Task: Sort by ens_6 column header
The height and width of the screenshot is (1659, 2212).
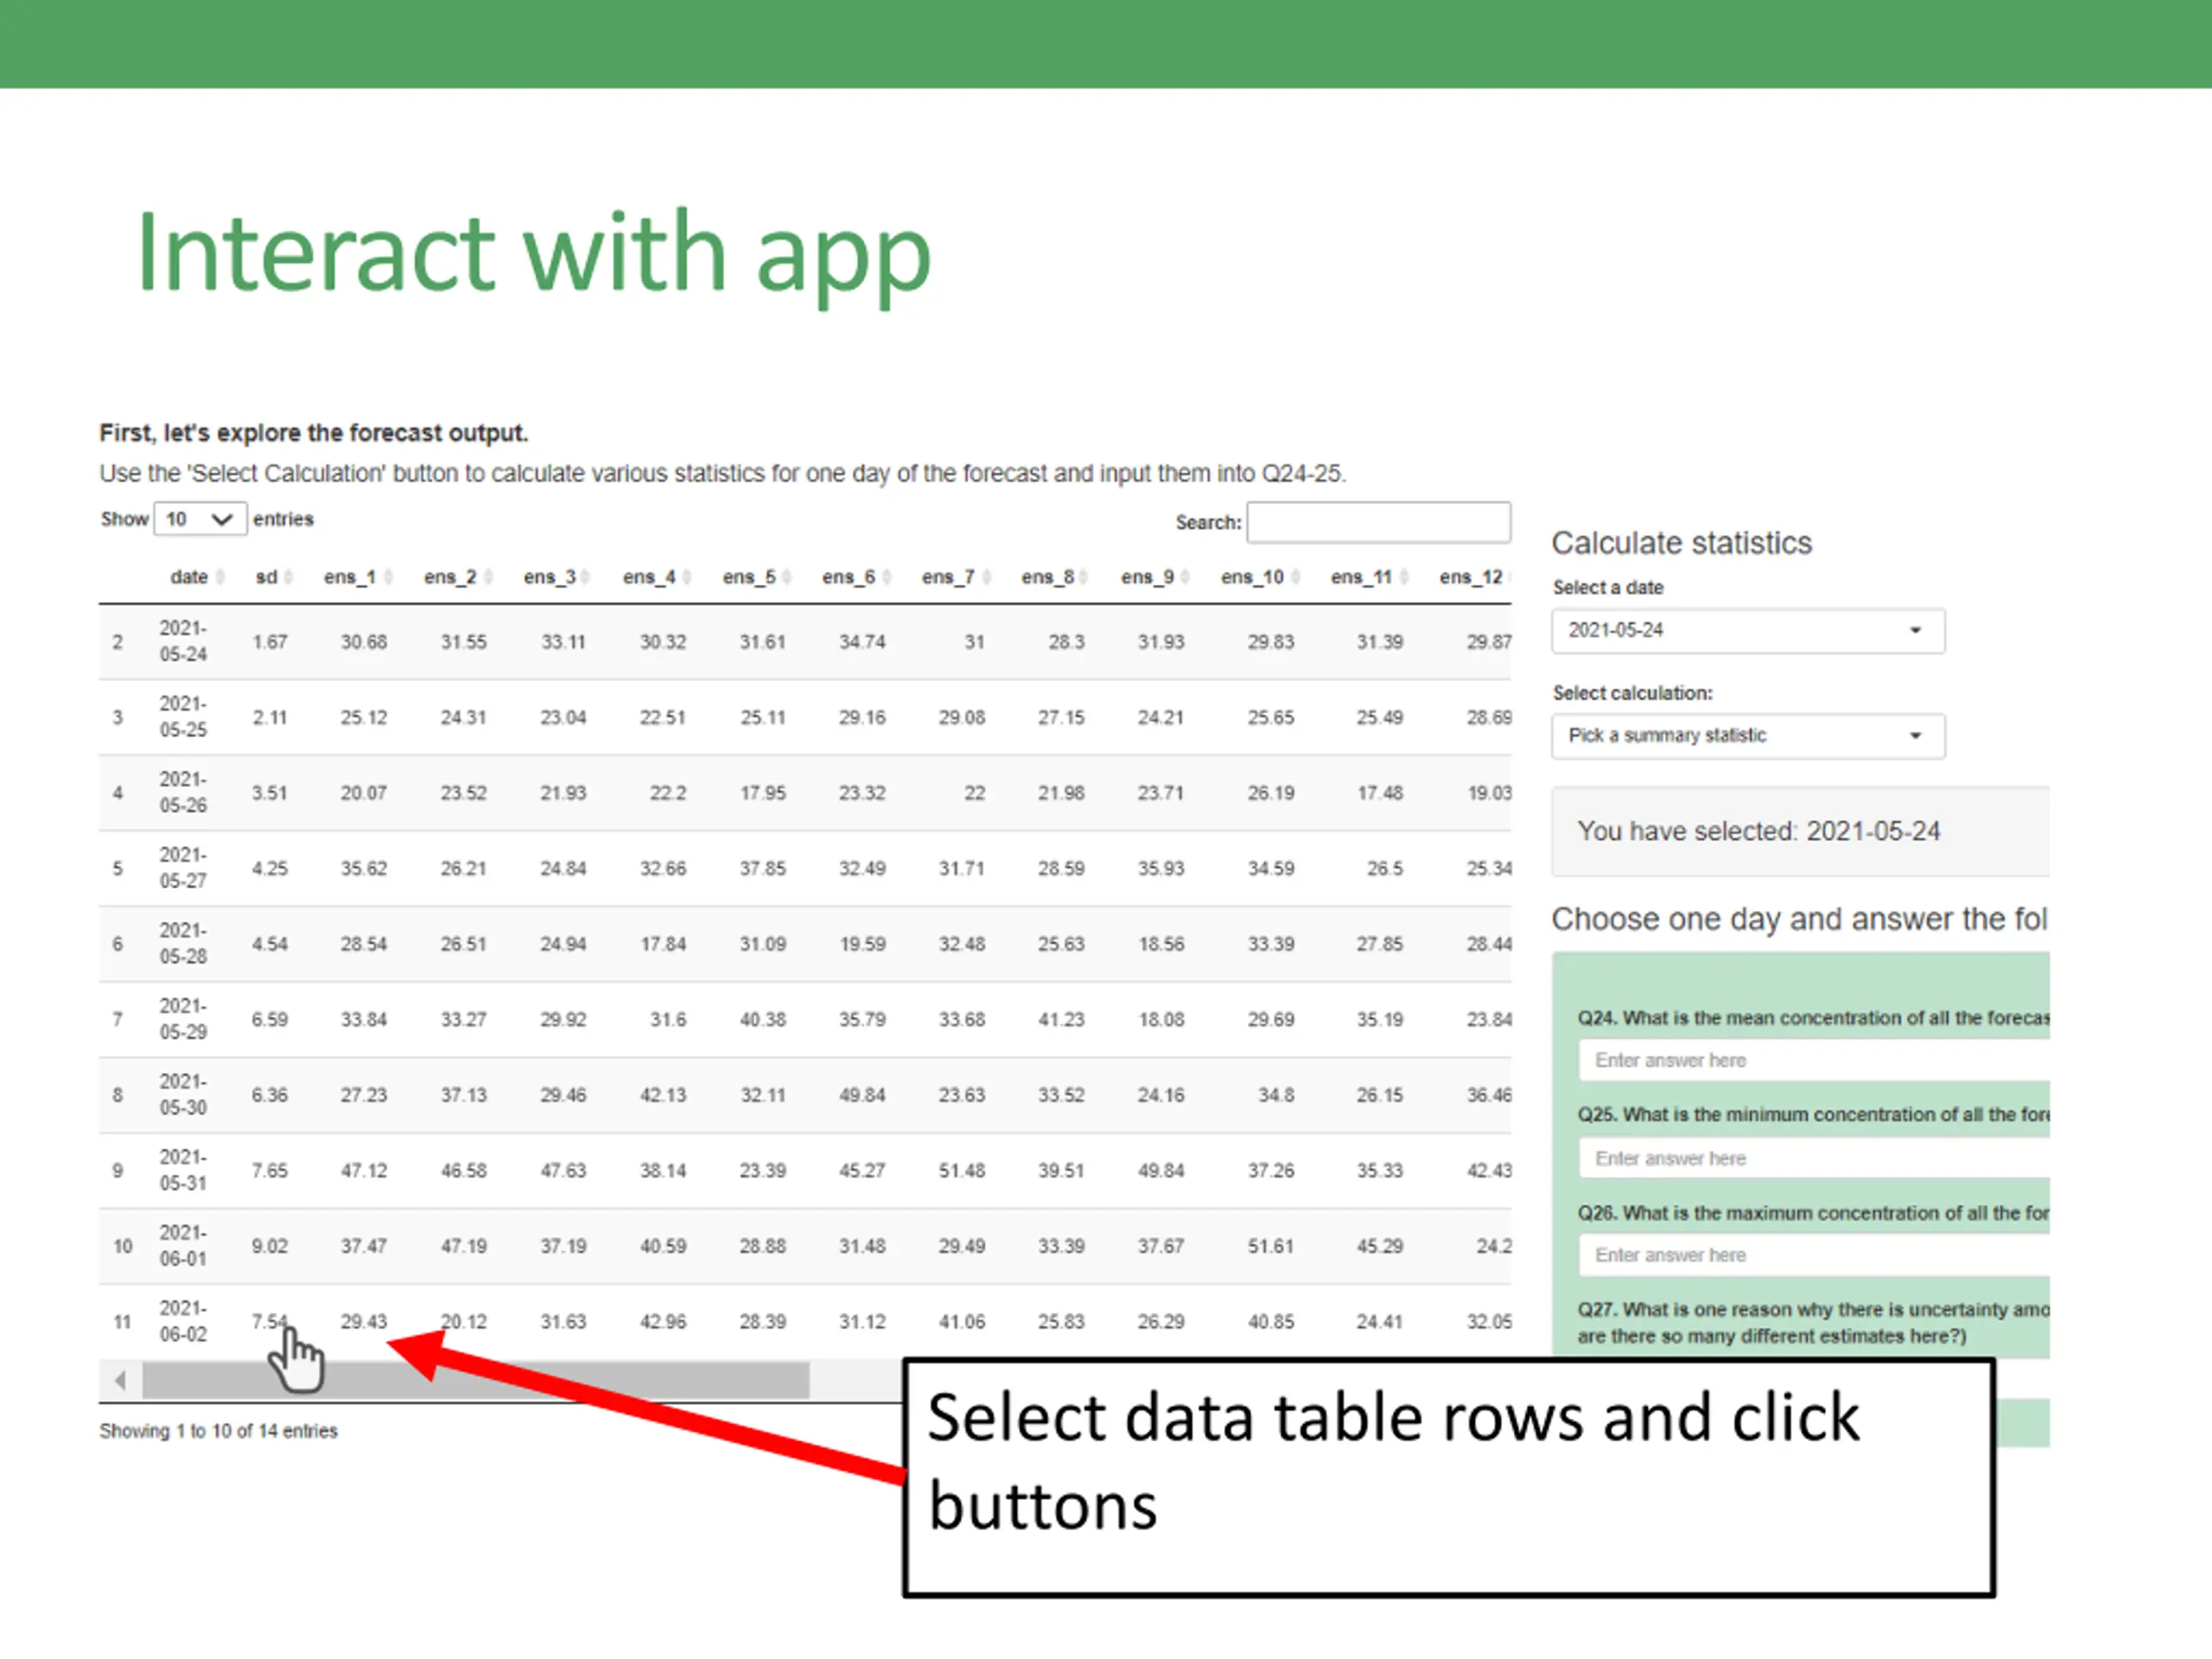Action: (x=856, y=577)
